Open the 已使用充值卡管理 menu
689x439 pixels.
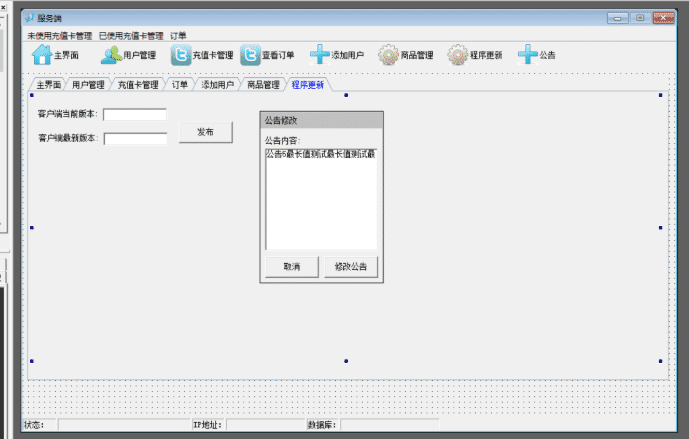pos(131,36)
